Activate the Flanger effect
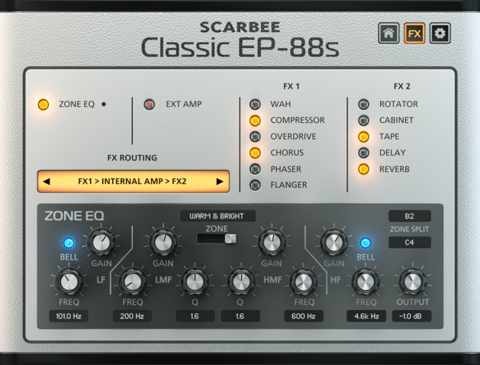 tap(255, 185)
